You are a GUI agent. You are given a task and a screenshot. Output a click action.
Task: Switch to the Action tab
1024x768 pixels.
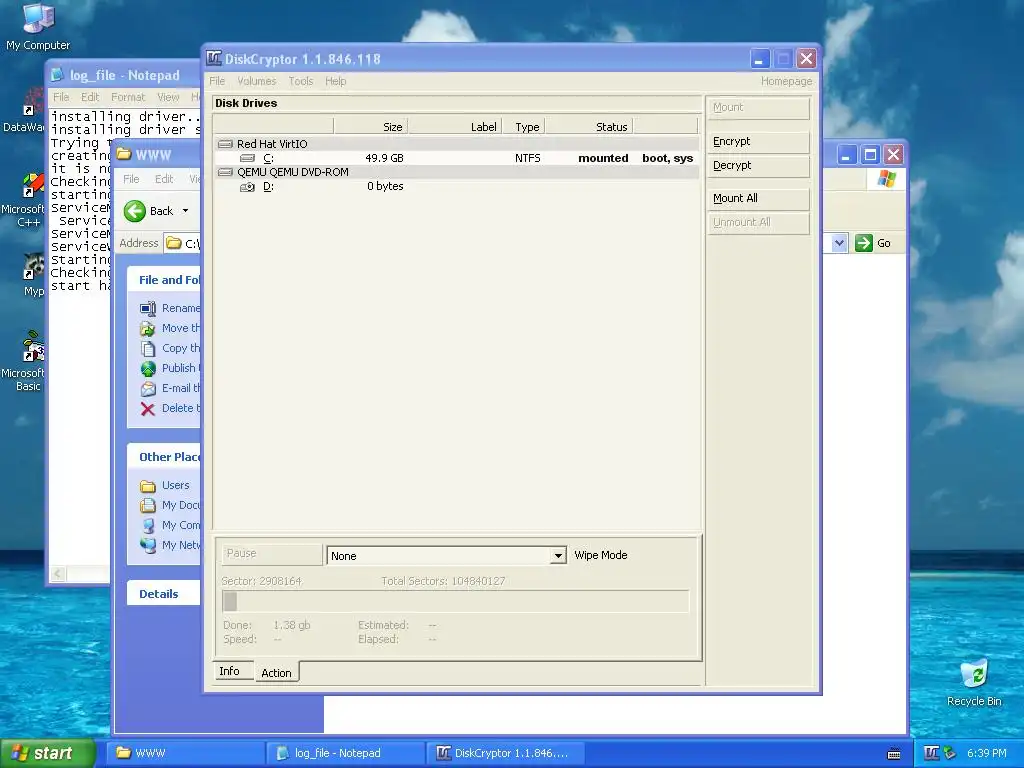tap(276, 673)
